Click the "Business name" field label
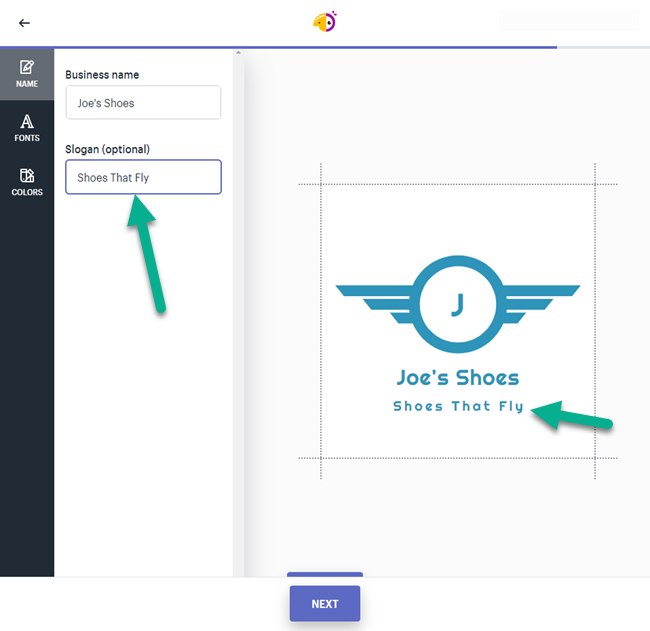The width and height of the screenshot is (650, 631). (102, 75)
